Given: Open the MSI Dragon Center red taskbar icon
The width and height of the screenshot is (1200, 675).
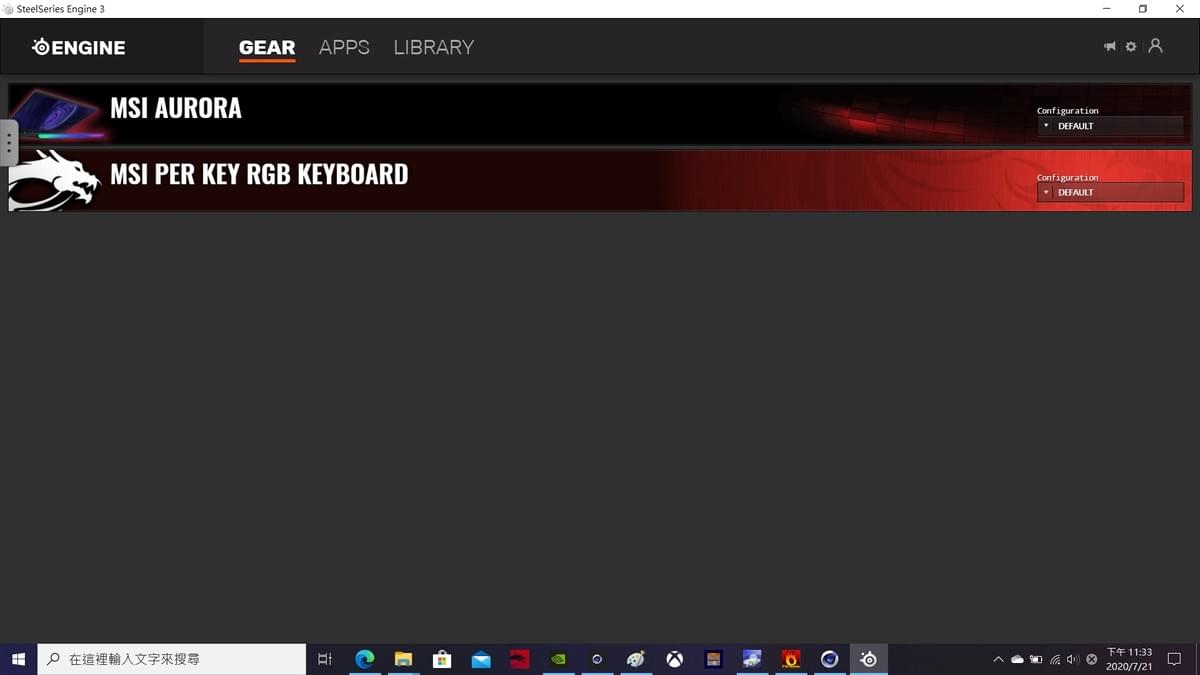Looking at the screenshot, I should [x=519, y=659].
